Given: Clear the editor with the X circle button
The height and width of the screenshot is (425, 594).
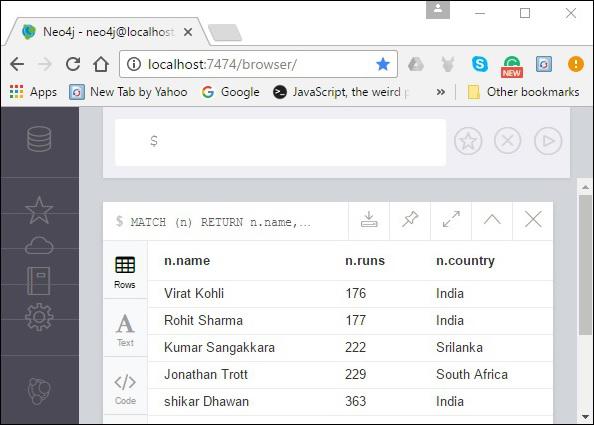Looking at the screenshot, I should tap(508, 141).
